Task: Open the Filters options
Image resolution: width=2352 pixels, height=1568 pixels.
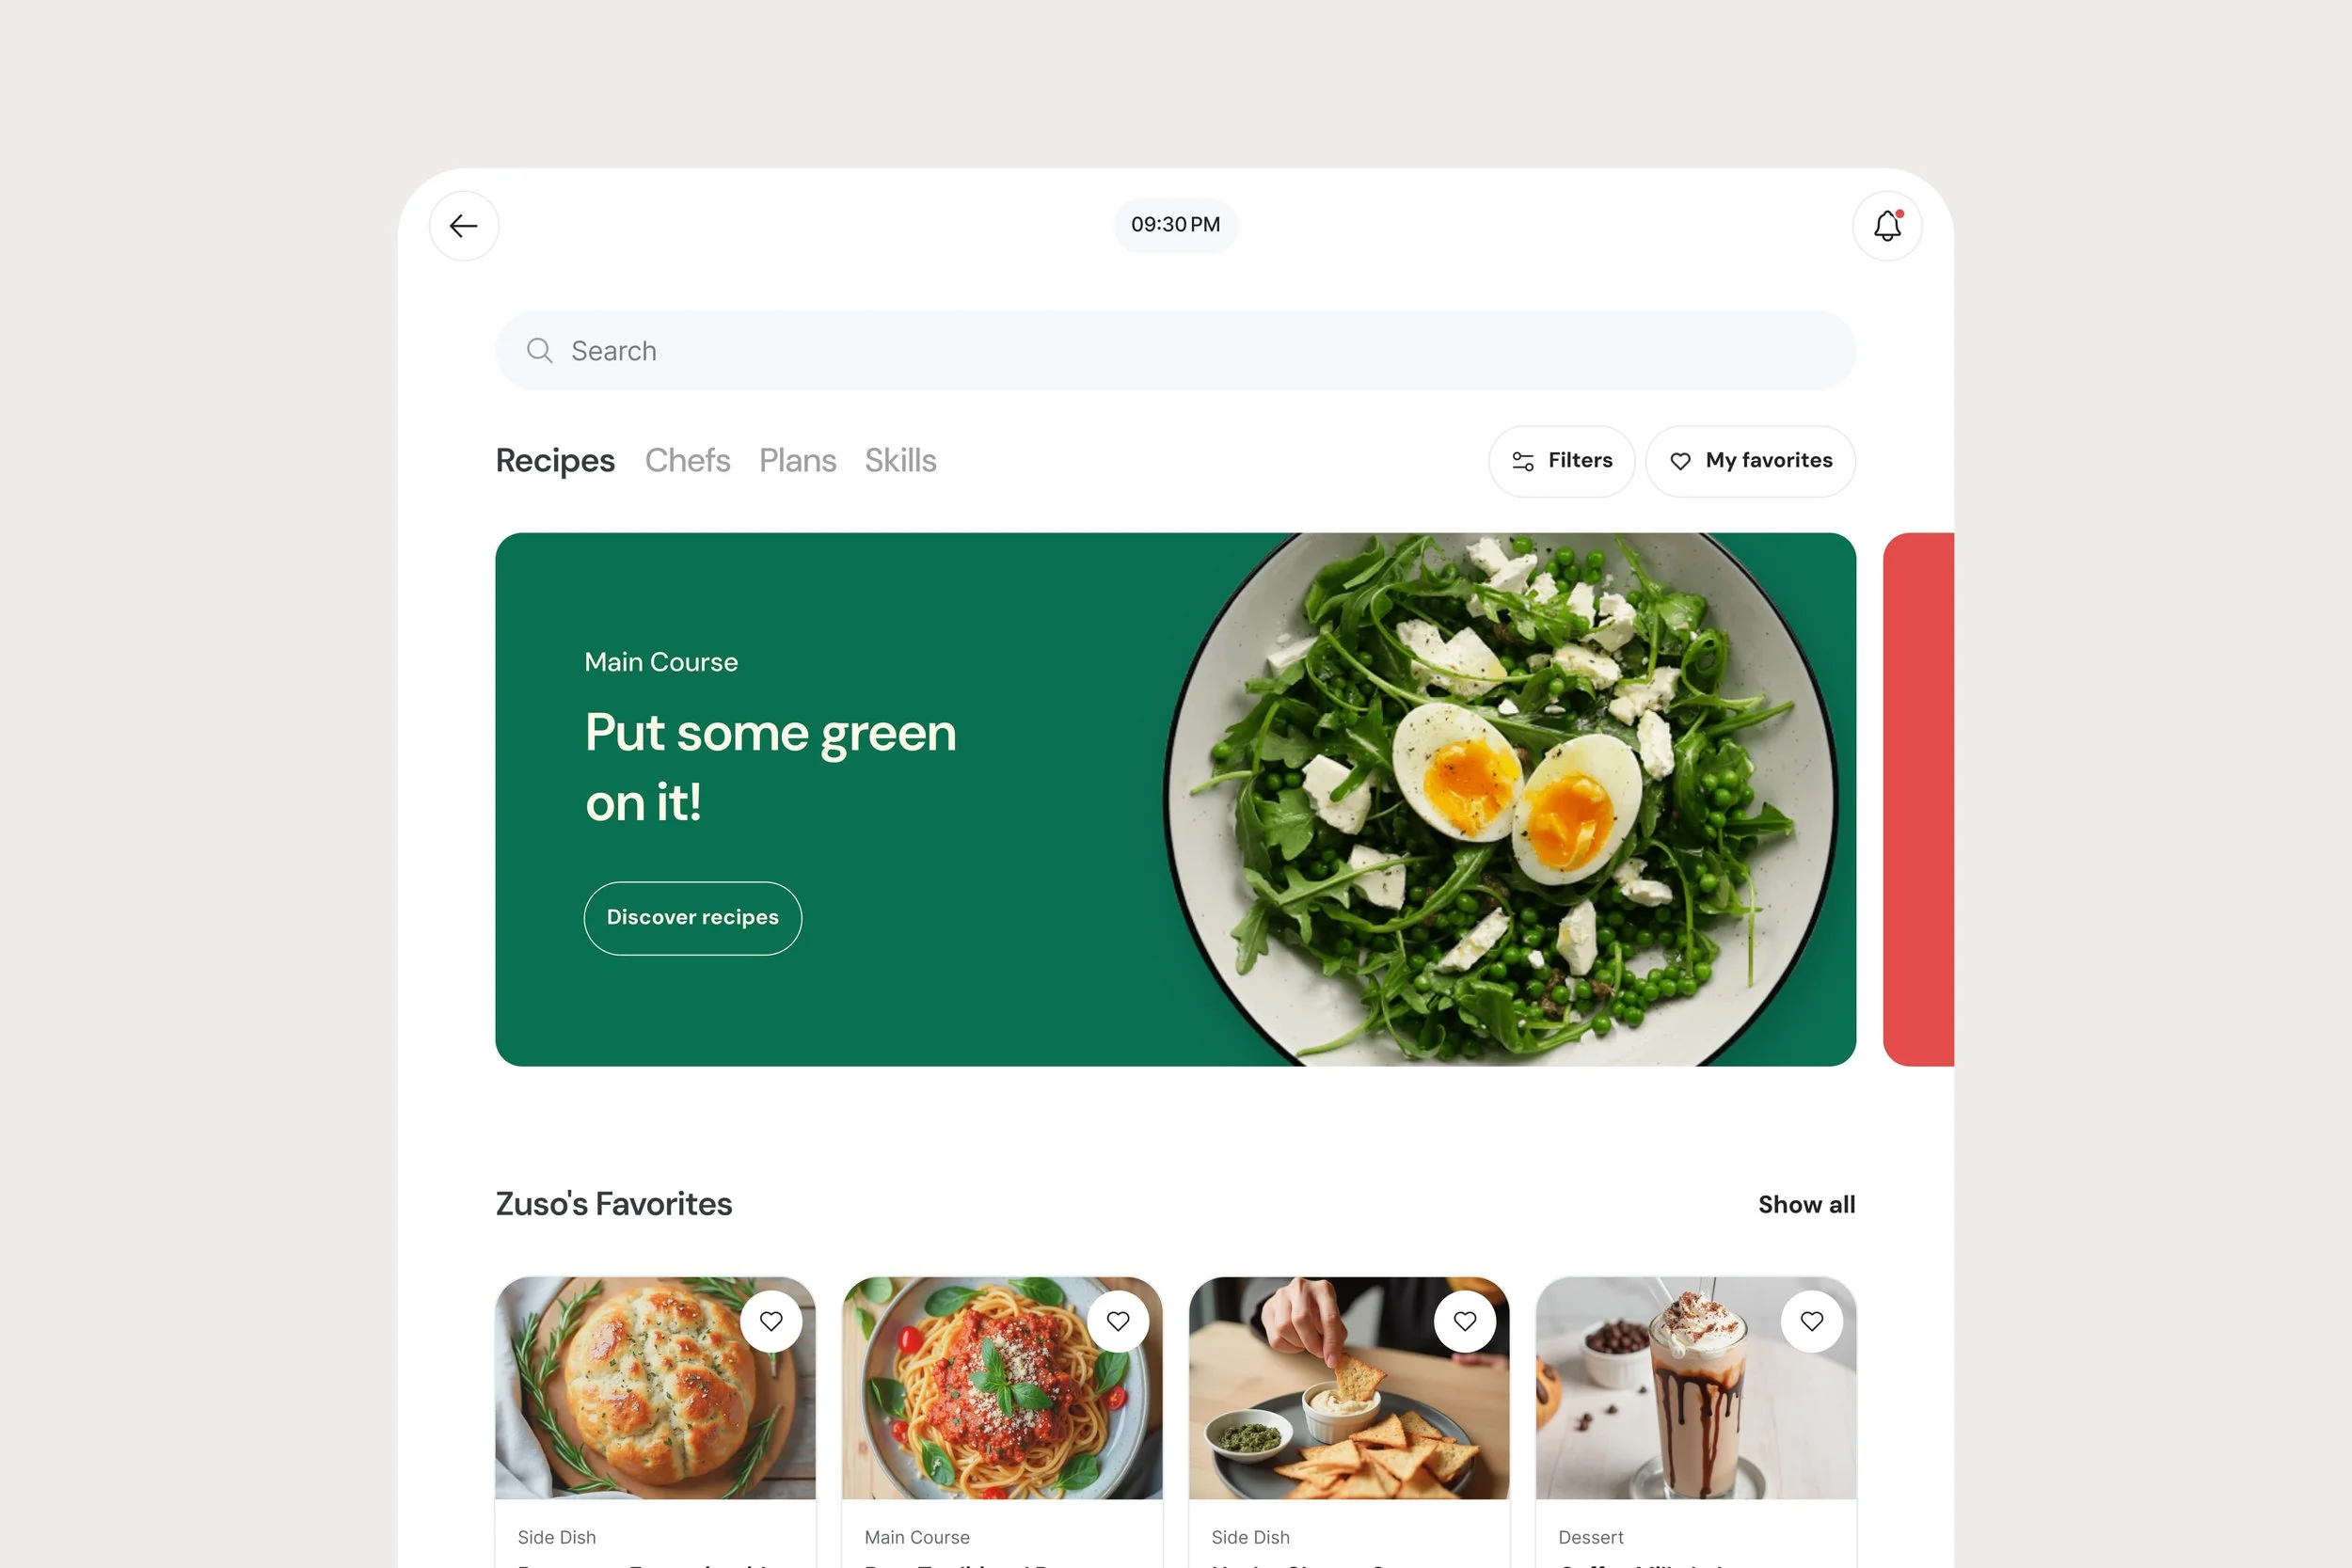Action: 1562,461
